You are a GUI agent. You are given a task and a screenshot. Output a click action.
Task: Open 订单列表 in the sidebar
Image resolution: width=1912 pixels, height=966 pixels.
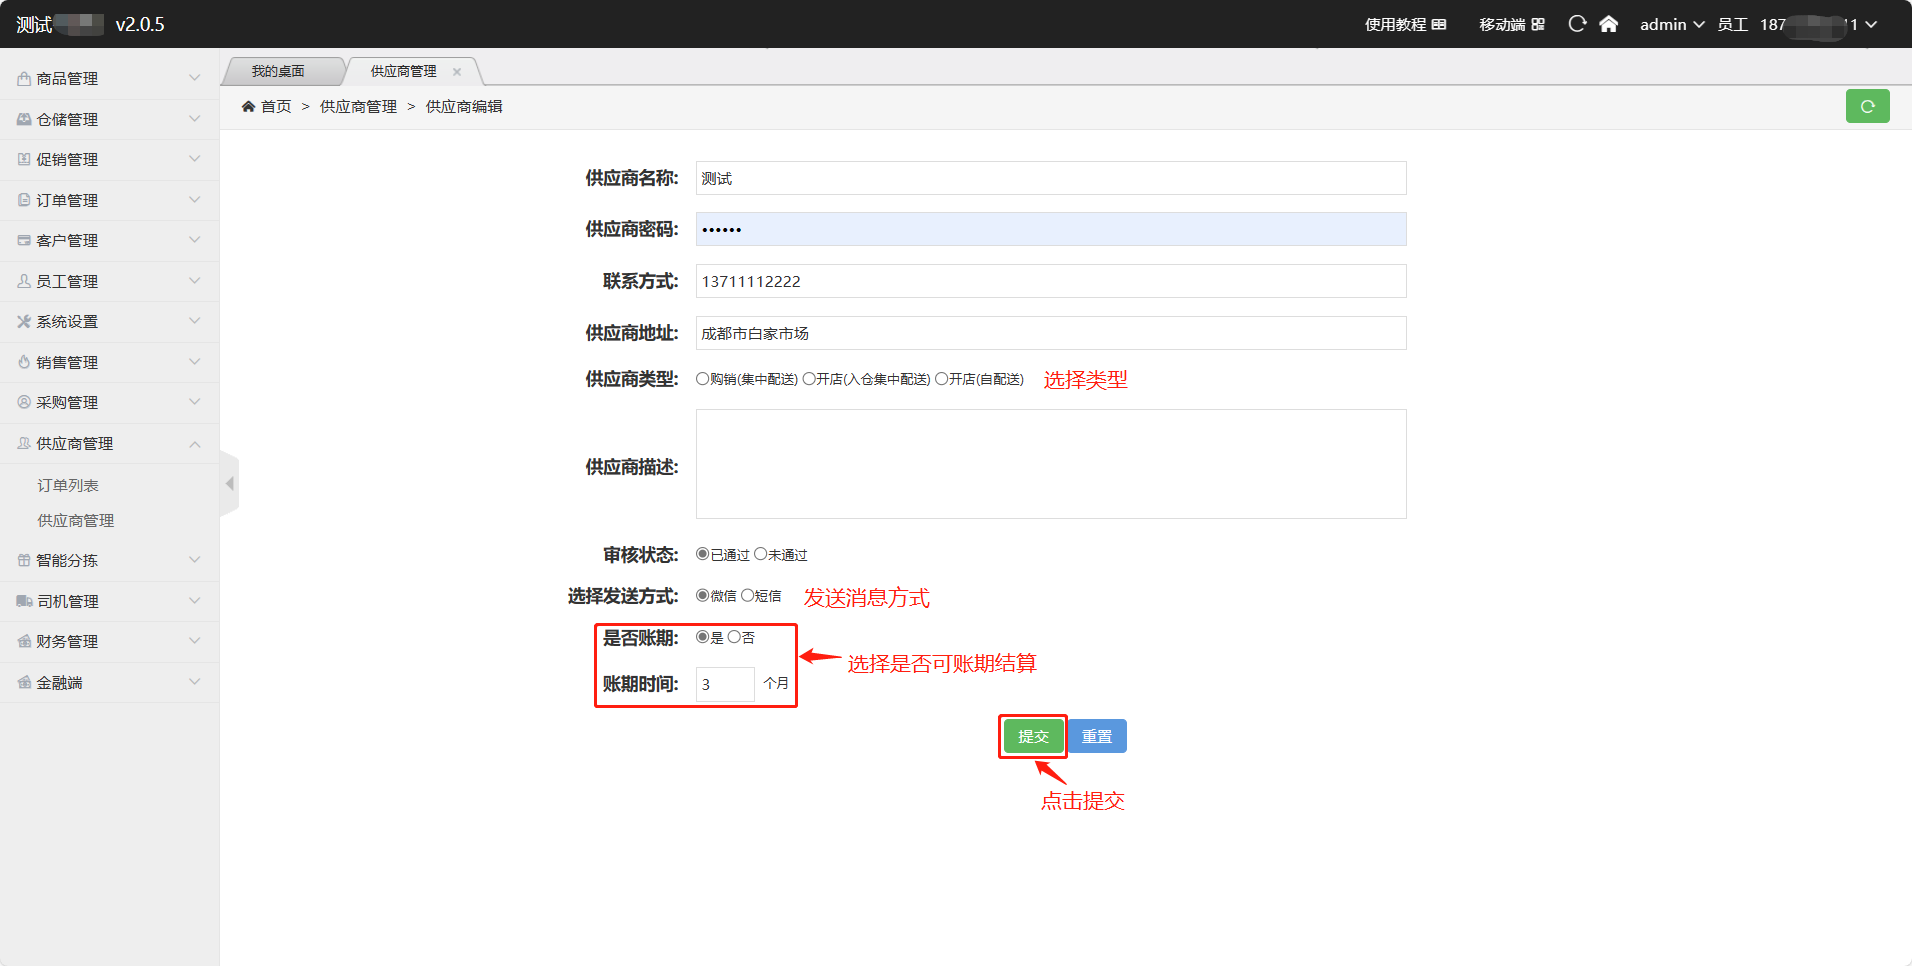pyautogui.click(x=68, y=485)
